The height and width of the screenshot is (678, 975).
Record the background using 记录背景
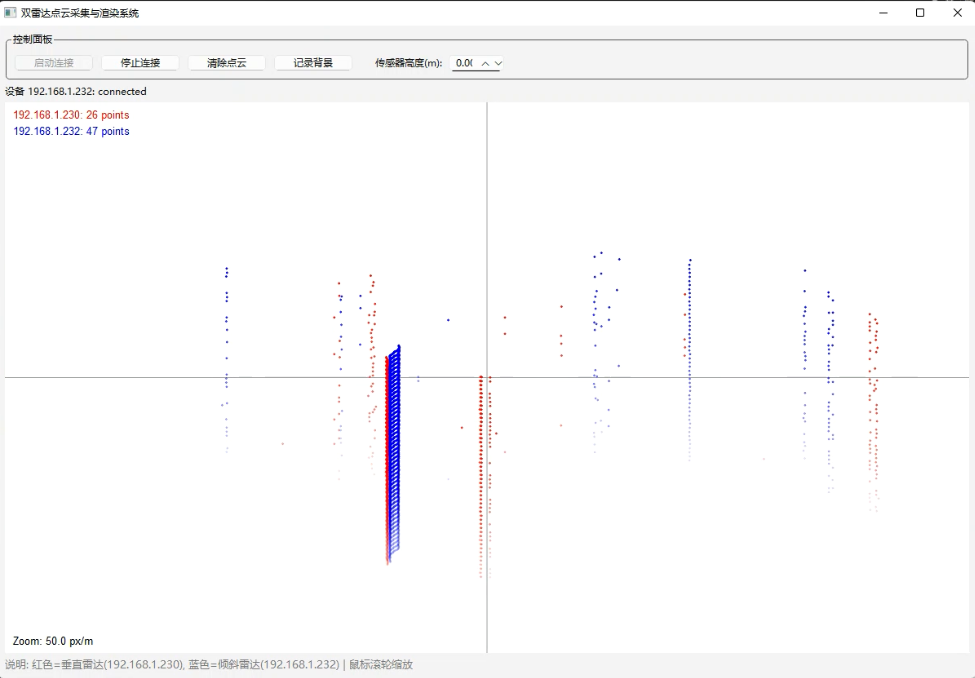pos(313,63)
